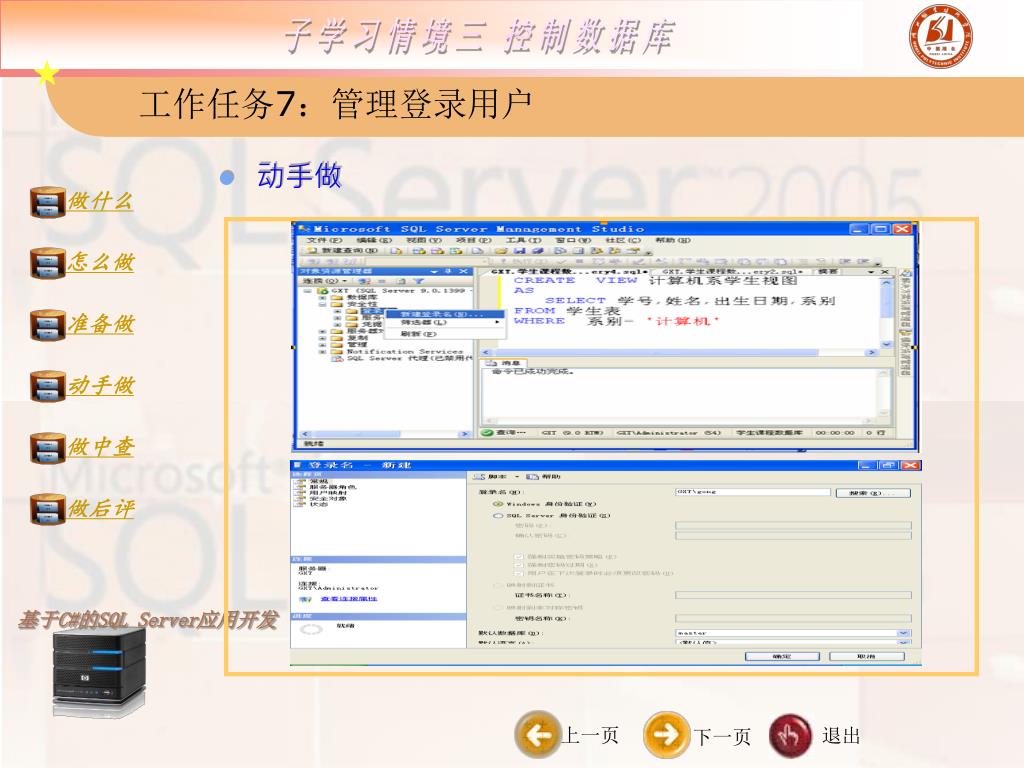Screen dimensions: 1024x768
Task: Open the 脚本 dropdown in the login dialog
Action: pyautogui.click(x=496, y=477)
